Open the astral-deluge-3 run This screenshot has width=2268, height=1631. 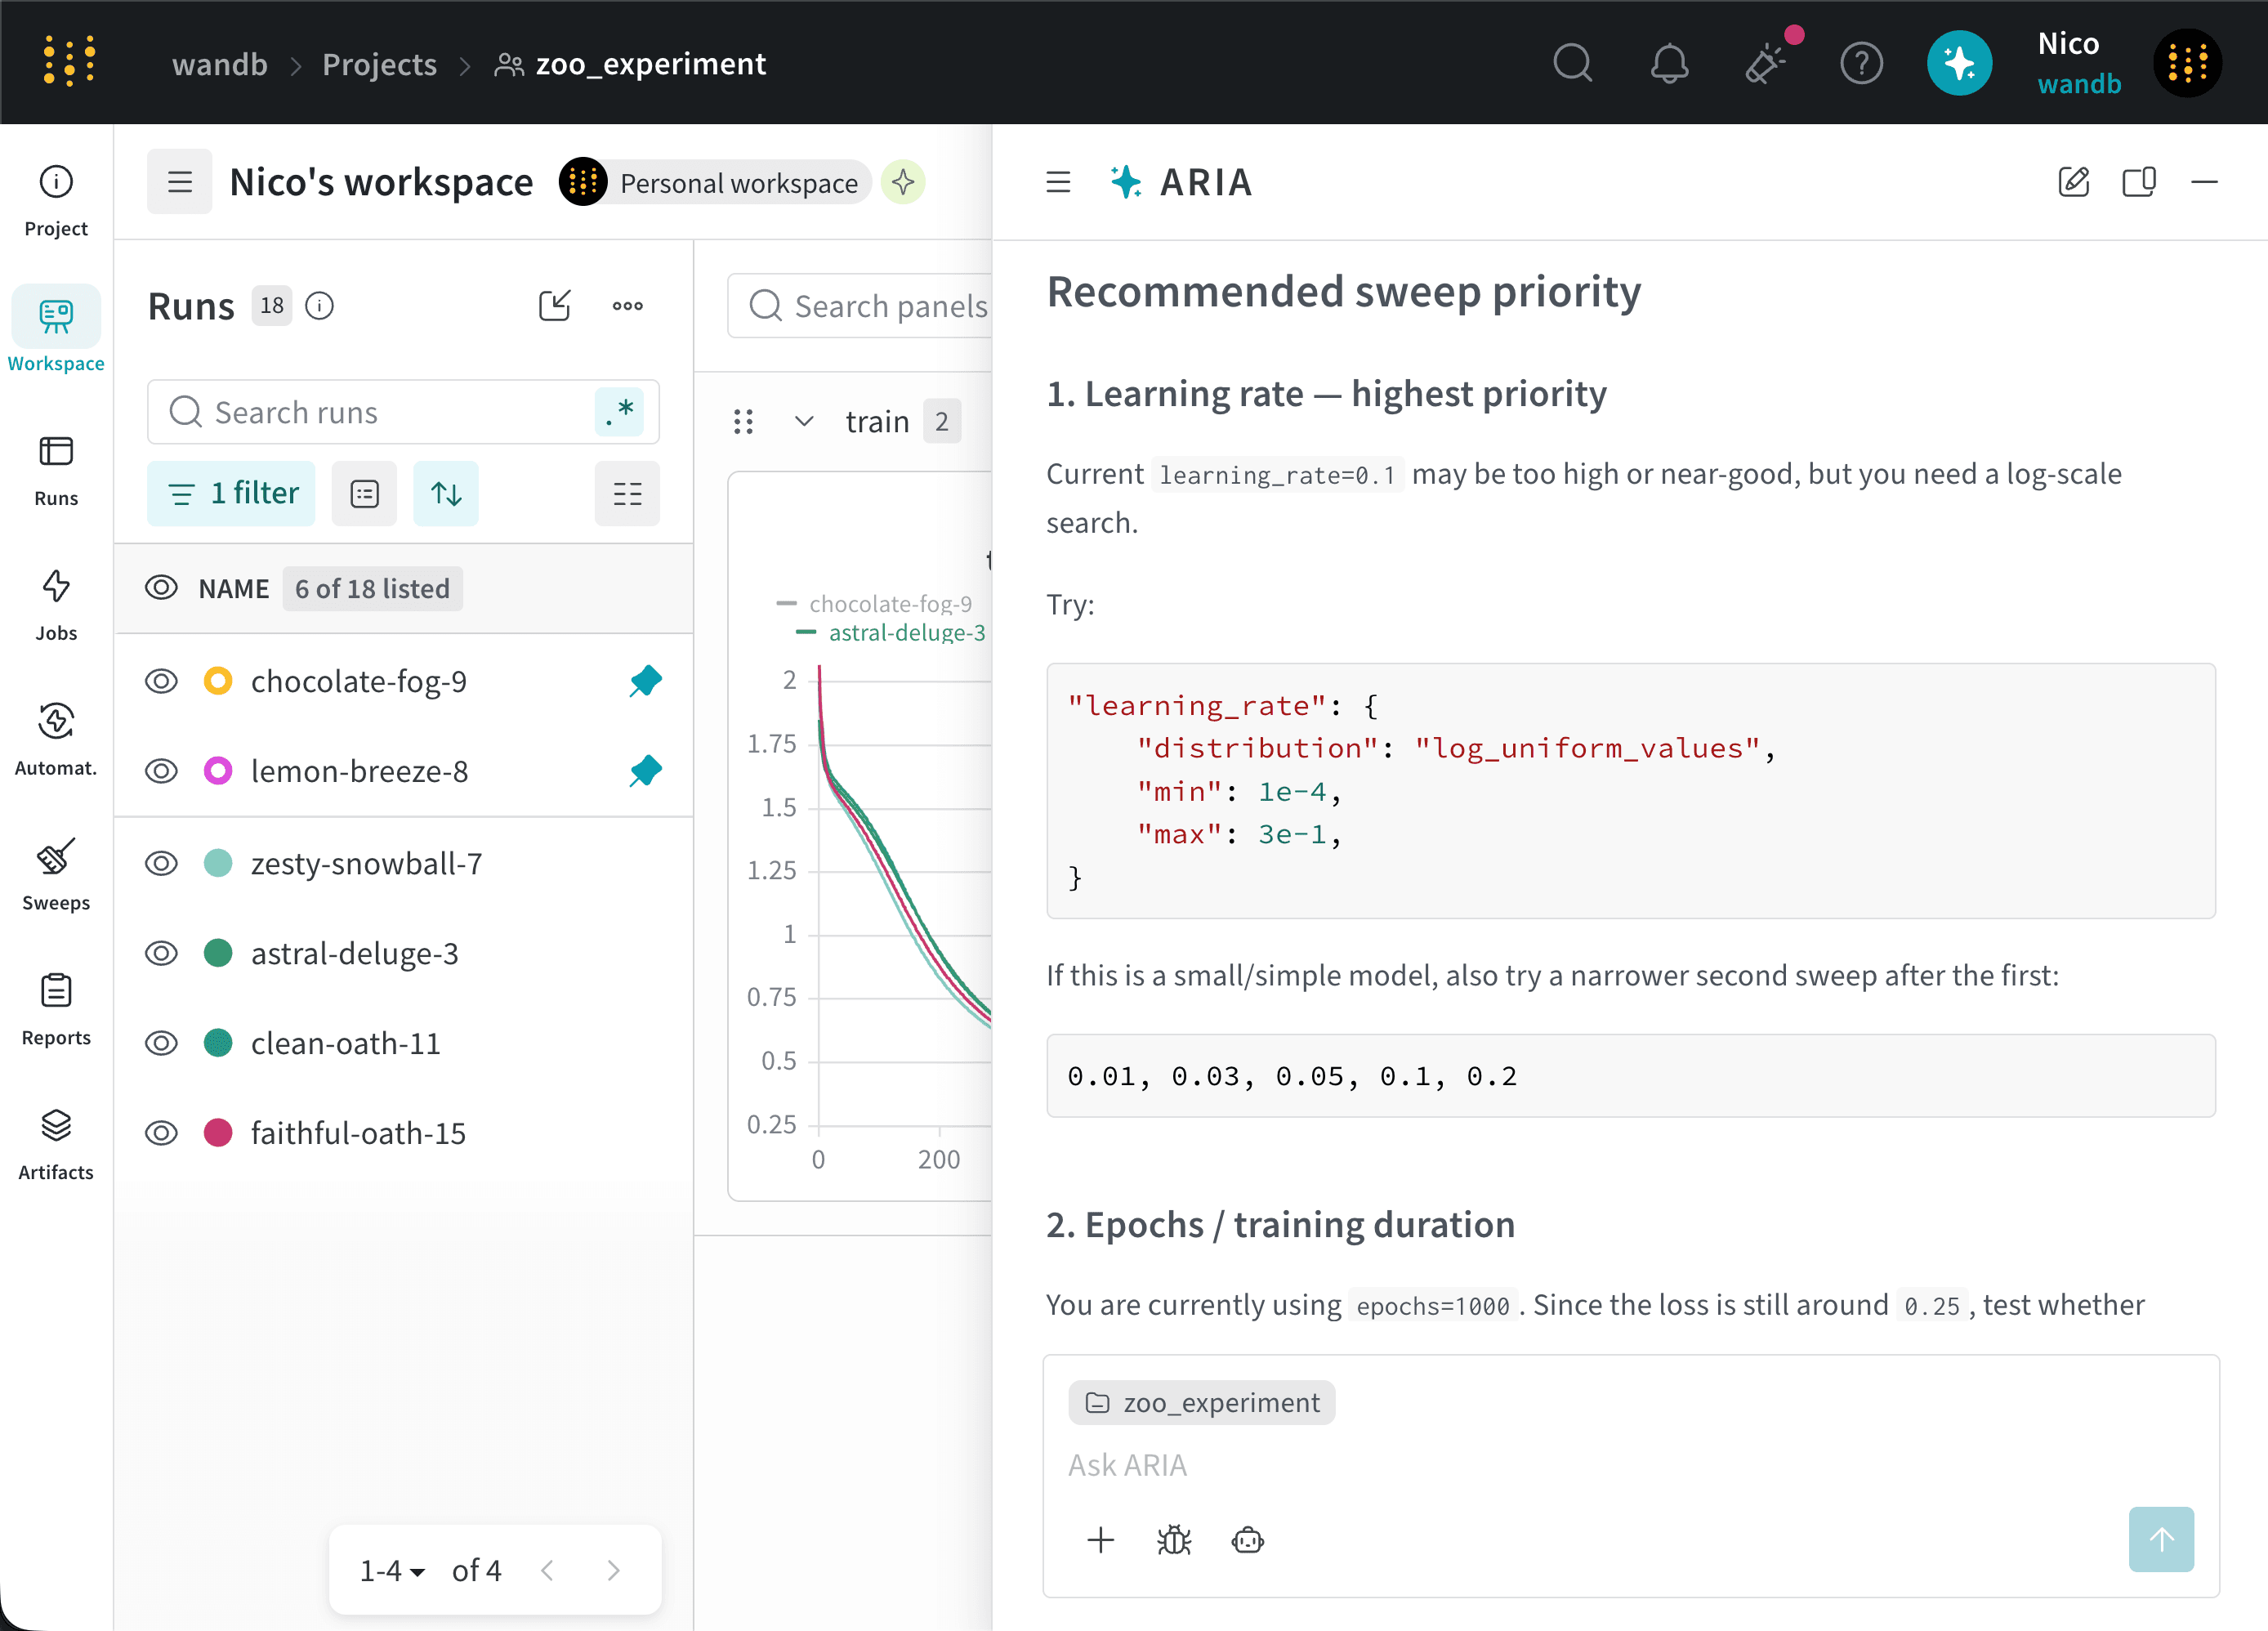pyautogui.click(x=355, y=954)
